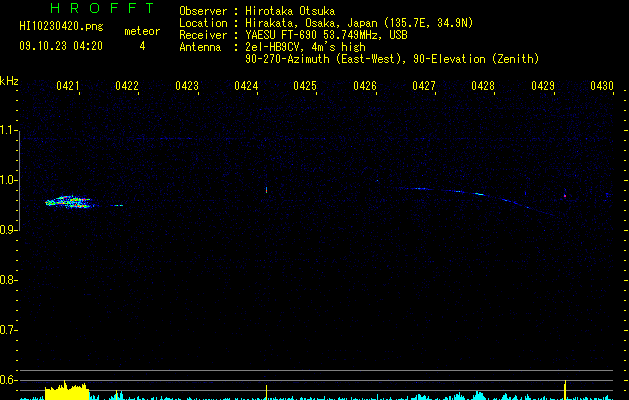Click the yellow level spike after 0424
Viewport: 629px width, 400px height.
tap(266, 392)
